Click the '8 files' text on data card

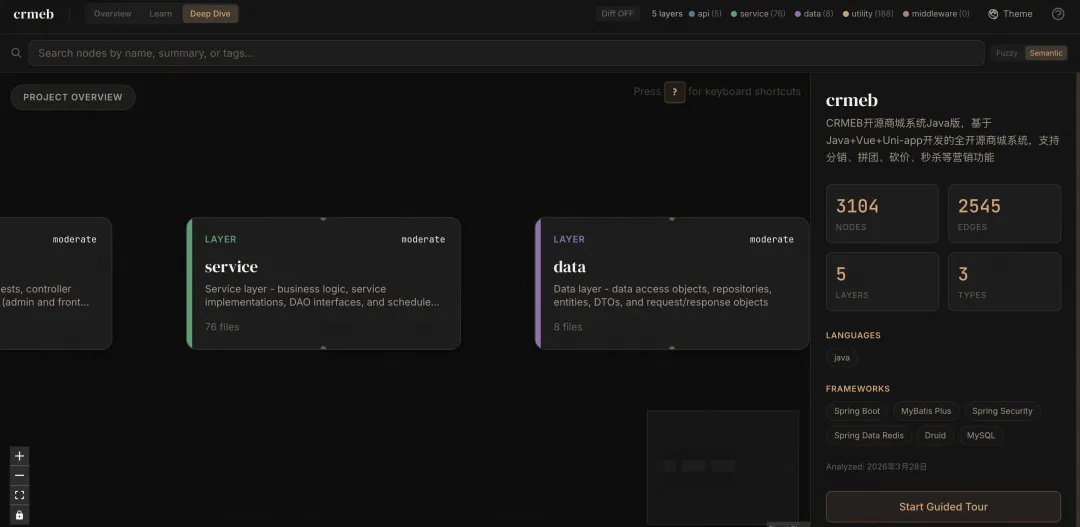(x=568, y=327)
